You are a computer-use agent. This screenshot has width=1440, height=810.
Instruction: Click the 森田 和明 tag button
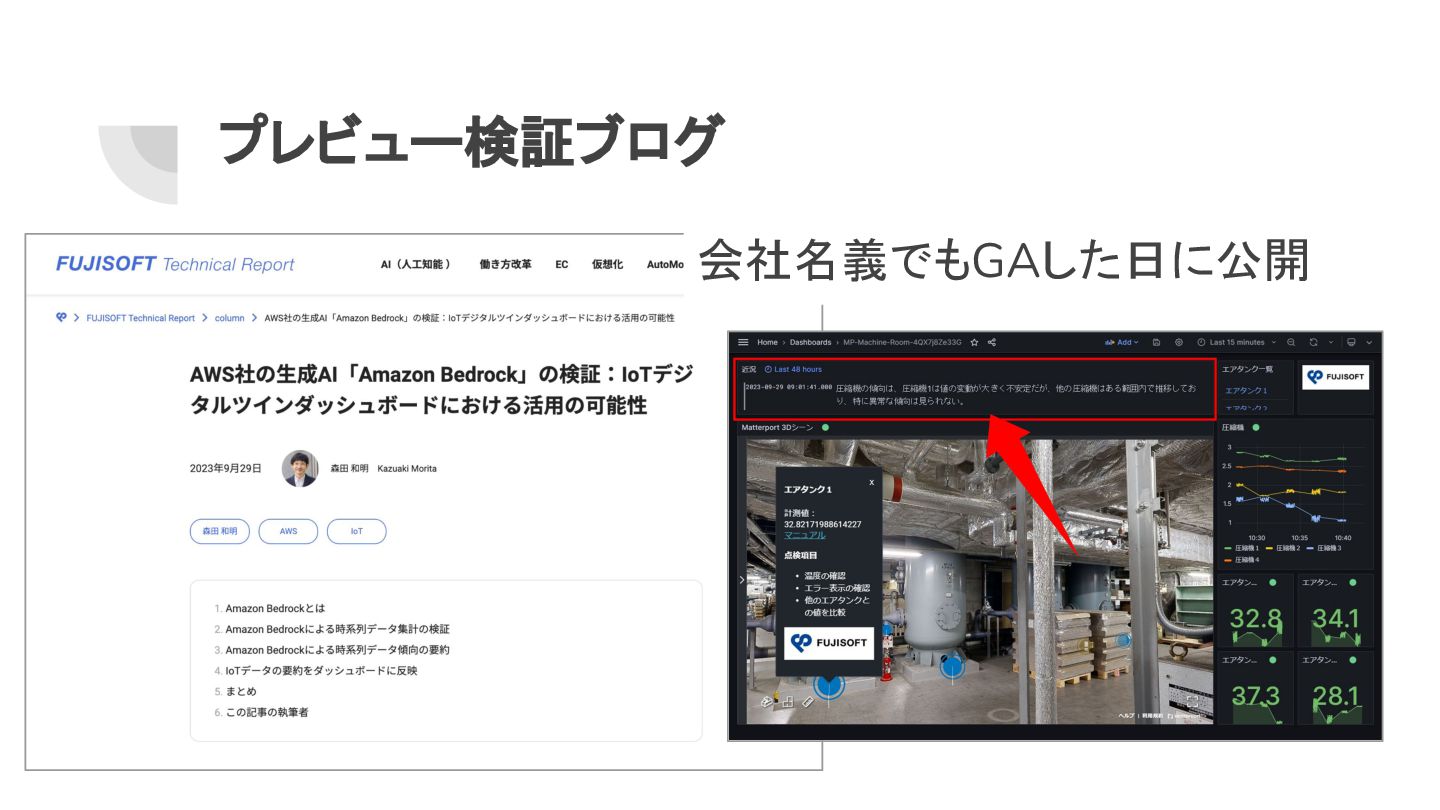(x=220, y=531)
